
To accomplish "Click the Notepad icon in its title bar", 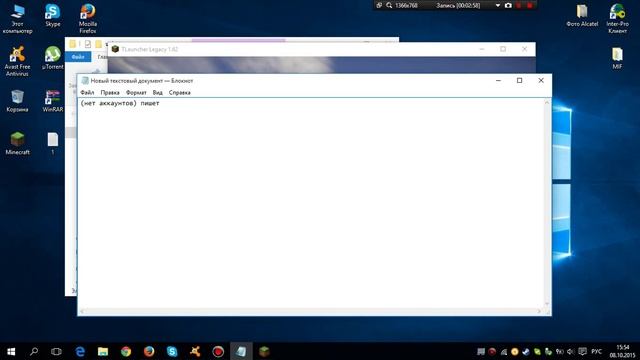I will click(x=85, y=80).
